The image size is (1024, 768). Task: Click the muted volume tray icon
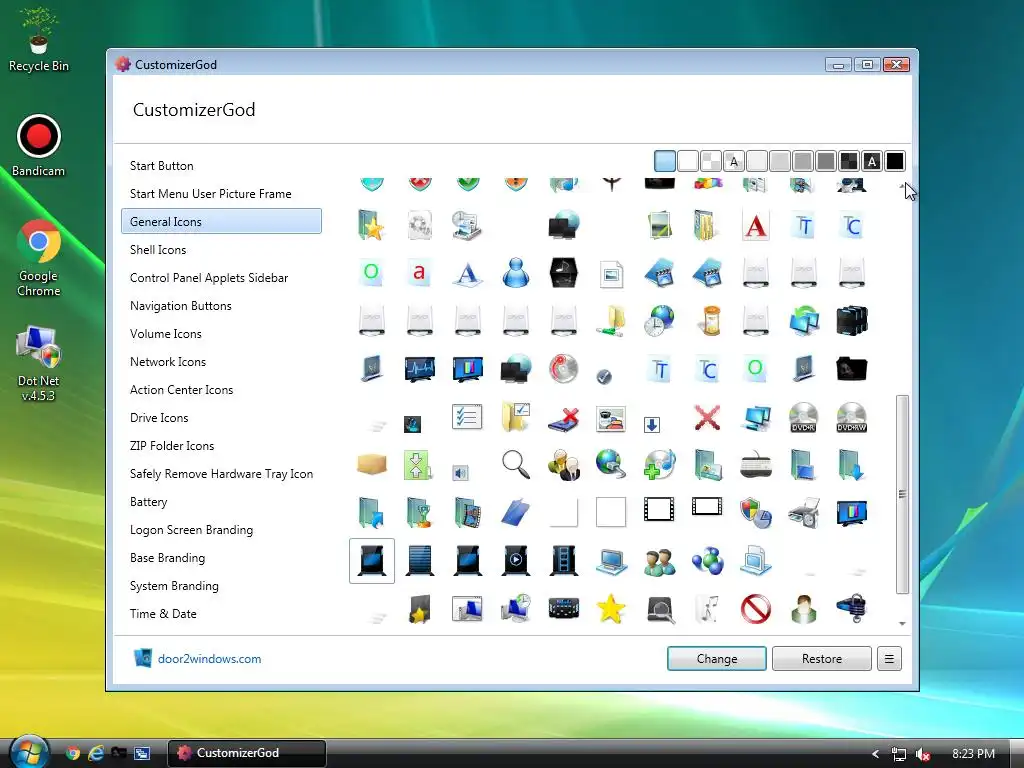pyautogui.click(x=923, y=754)
